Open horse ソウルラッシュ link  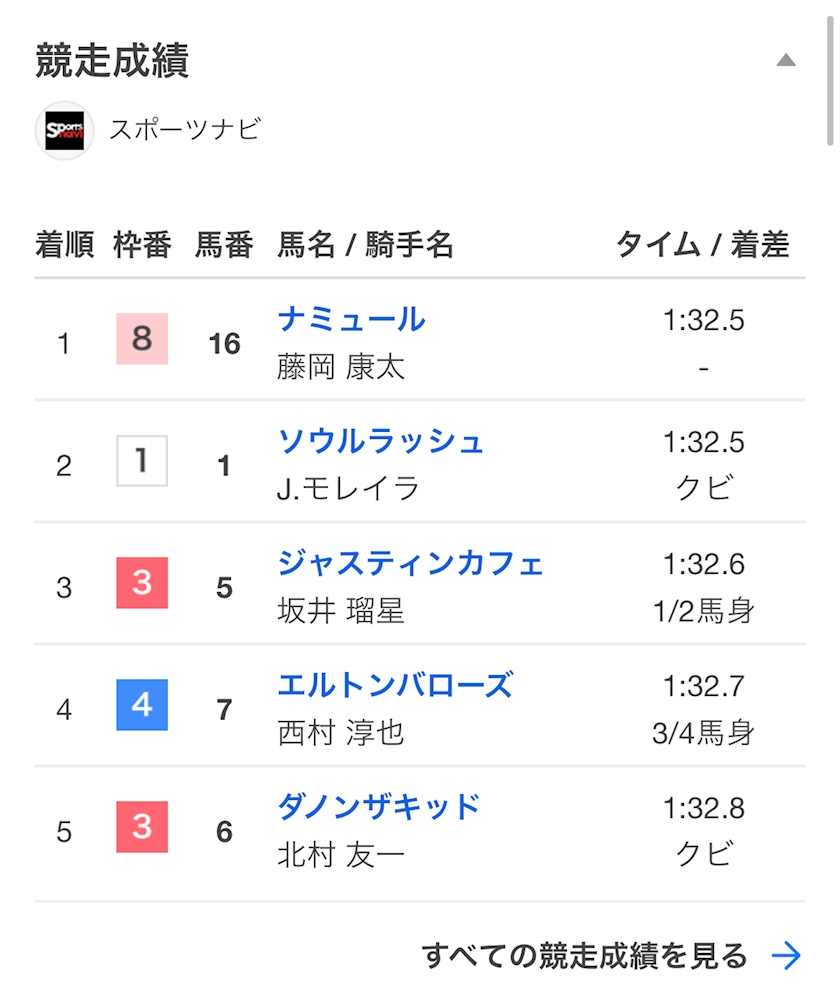click(380, 441)
